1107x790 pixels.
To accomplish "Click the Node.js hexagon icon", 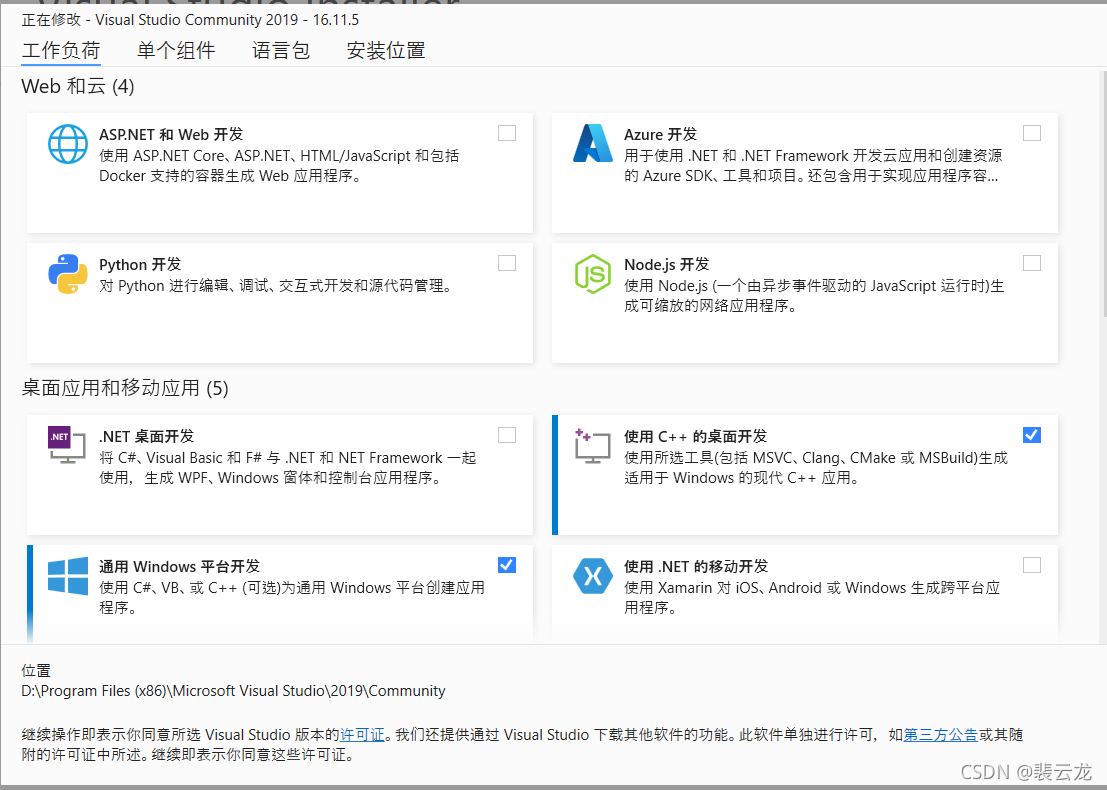I will (x=592, y=274).
